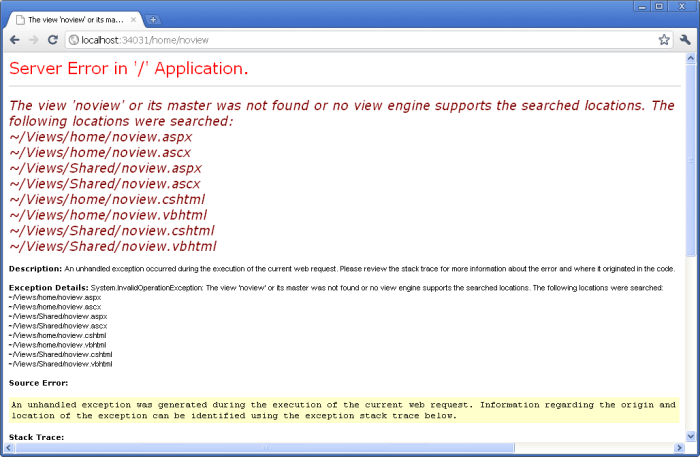Click the globe site info icon
Screen dimensions: 700x457
73,40
